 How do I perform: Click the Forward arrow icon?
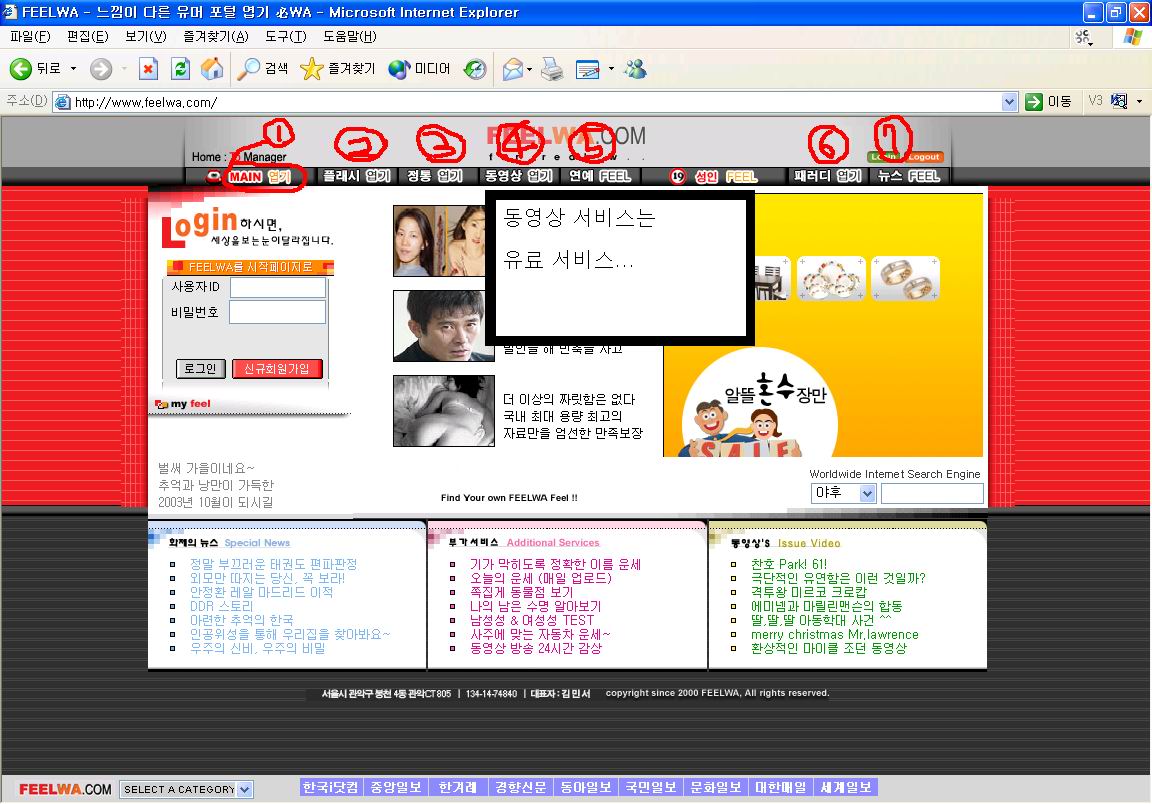(101, 69)
